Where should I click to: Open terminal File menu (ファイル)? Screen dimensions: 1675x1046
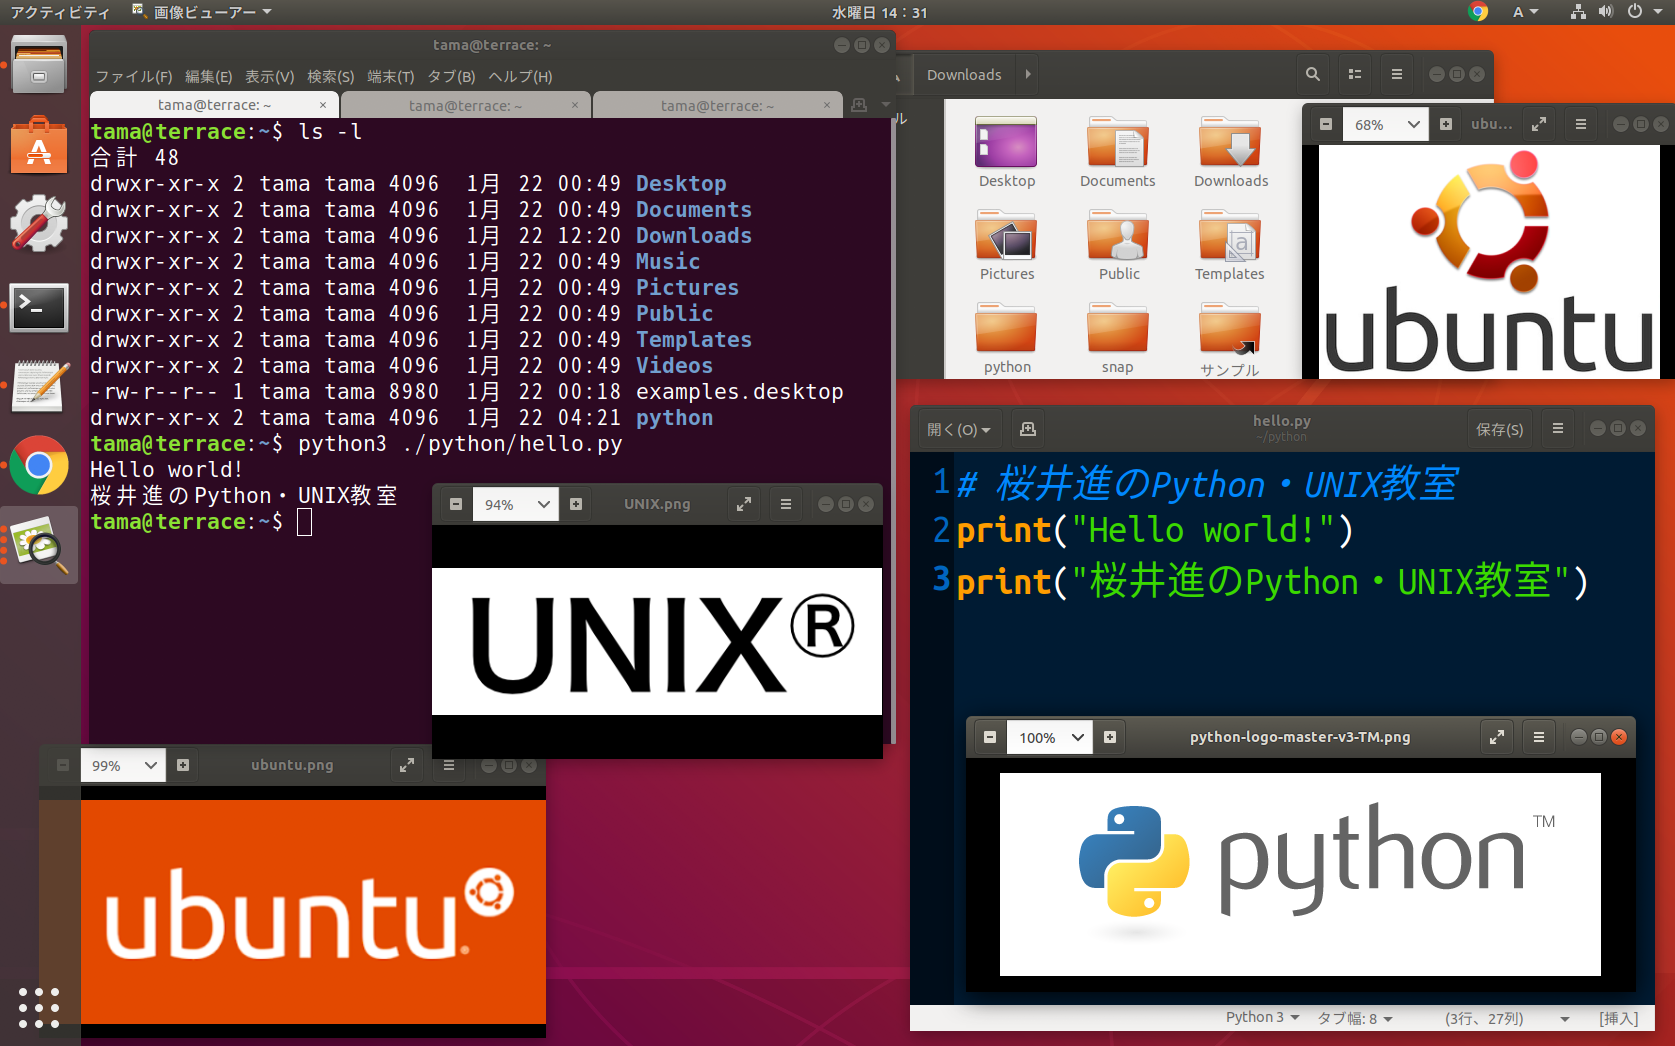click(x=134, y=76)
